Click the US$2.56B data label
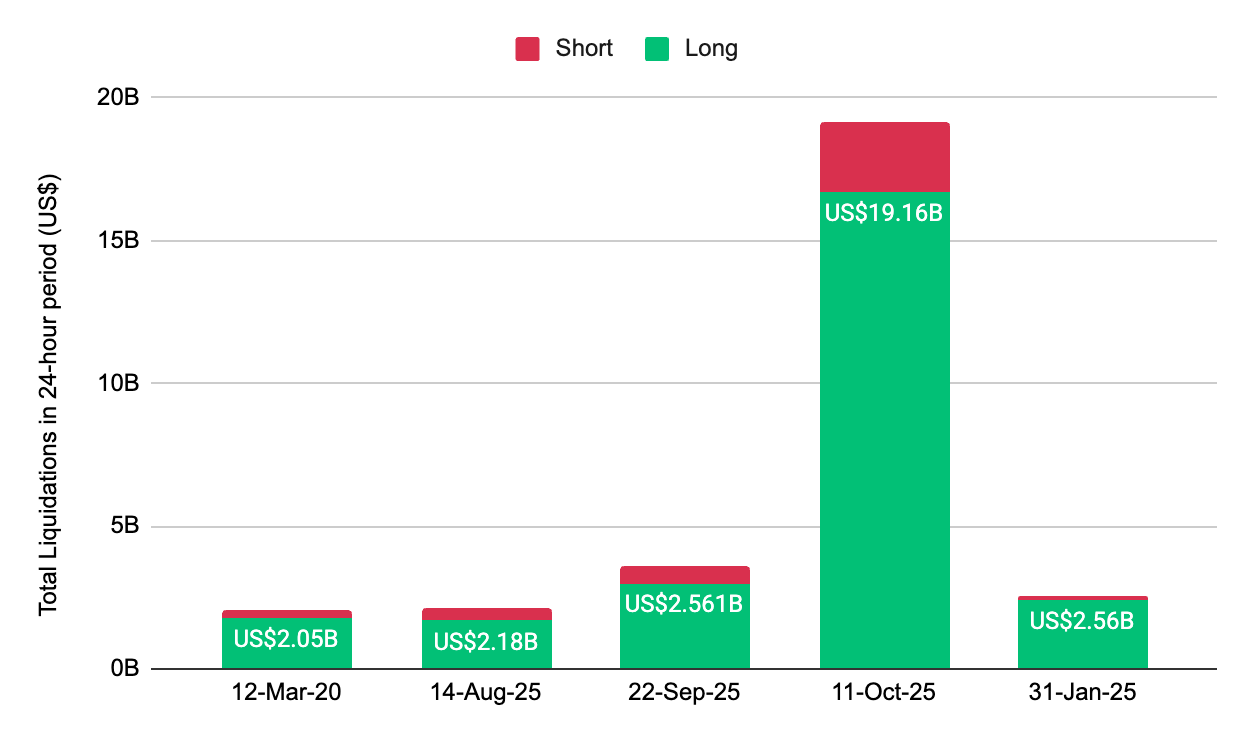This screenshot has width=1254, height=742. pyautogui.click(x=1082, y=621)
